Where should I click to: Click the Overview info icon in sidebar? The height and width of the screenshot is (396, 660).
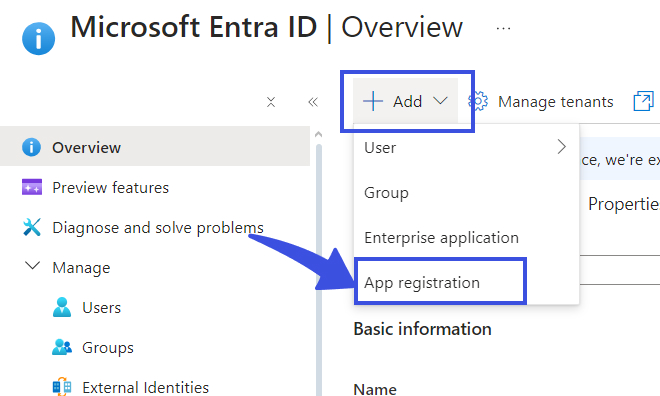tap(32, 147)
